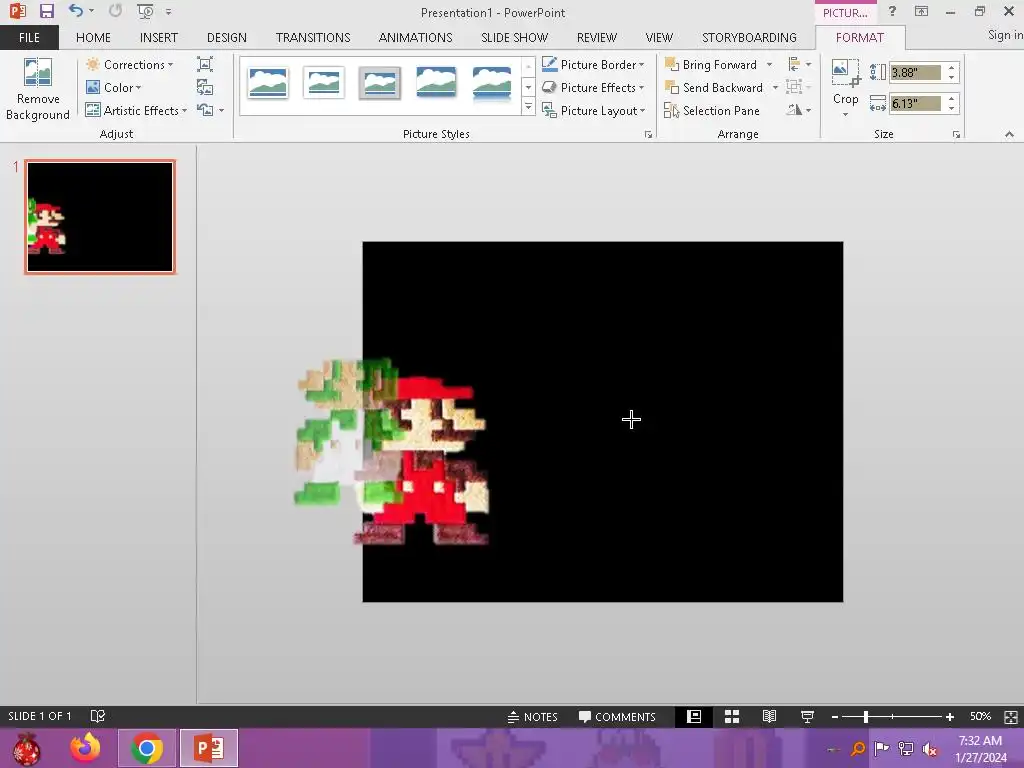
Task: Apply the fifth reflected picture style
Action: (492, 84)
